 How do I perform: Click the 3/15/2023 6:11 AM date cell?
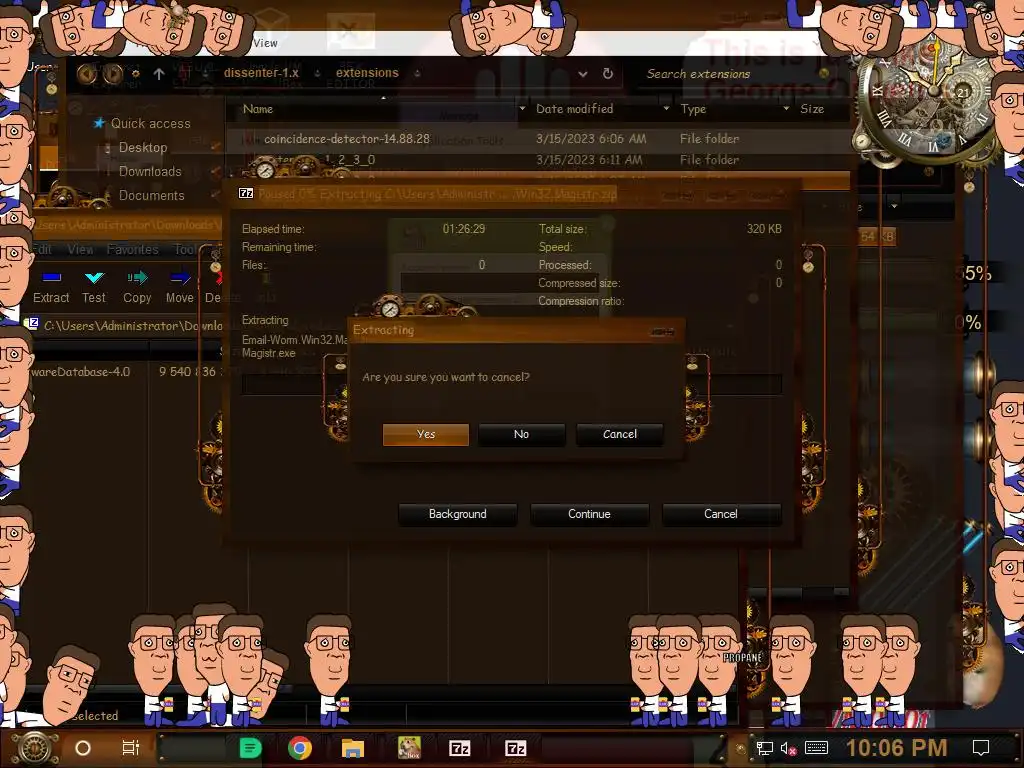click(589, 159)
